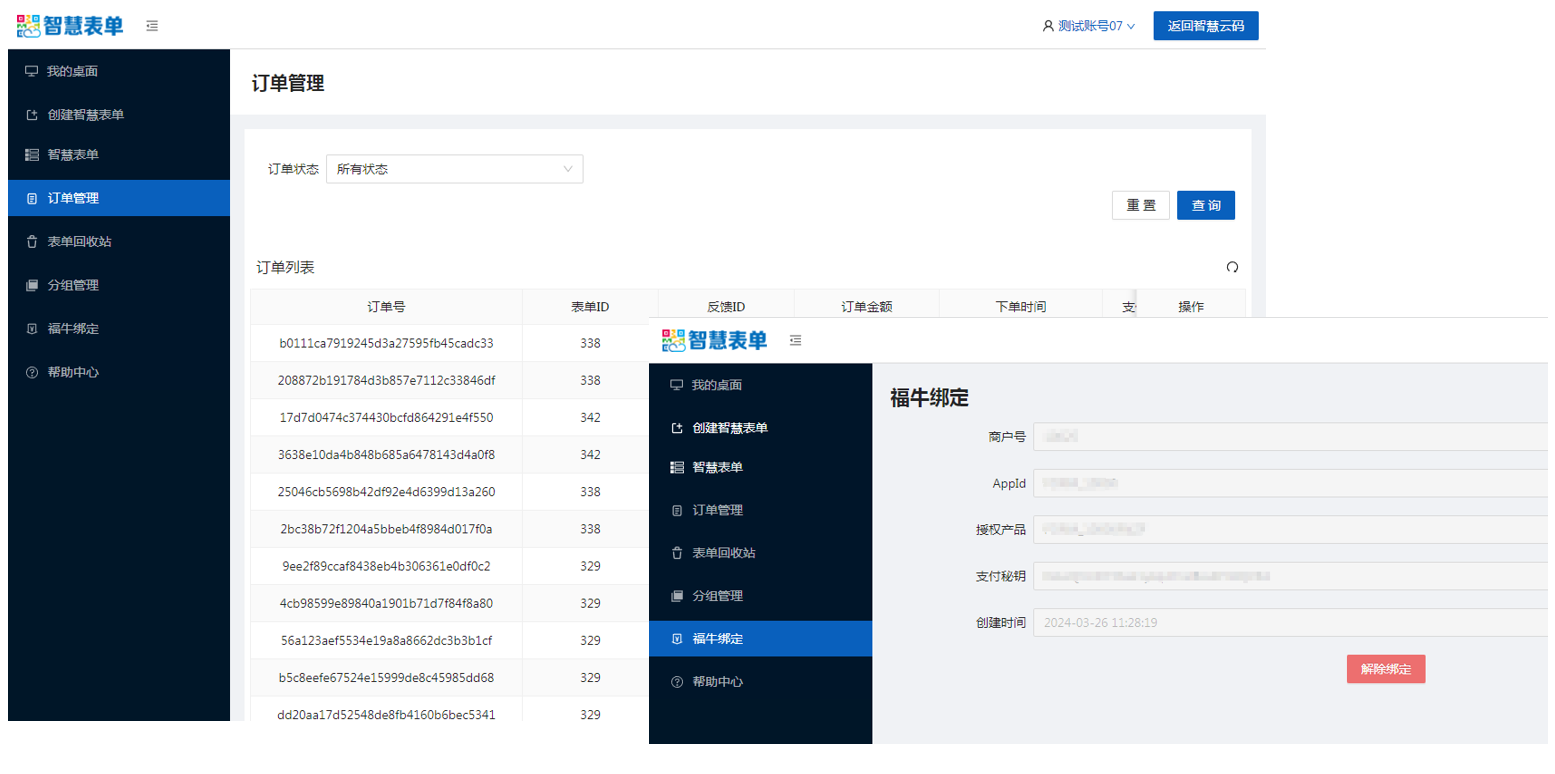Click the 返回智慧云码 button

pyautogui.click(x=1205, y=26)
